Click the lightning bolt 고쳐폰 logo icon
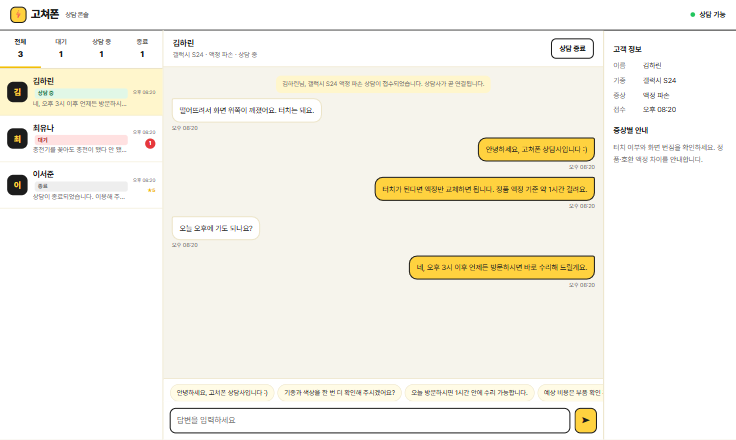This screenshot has width=736, height=440. (18, 15)
